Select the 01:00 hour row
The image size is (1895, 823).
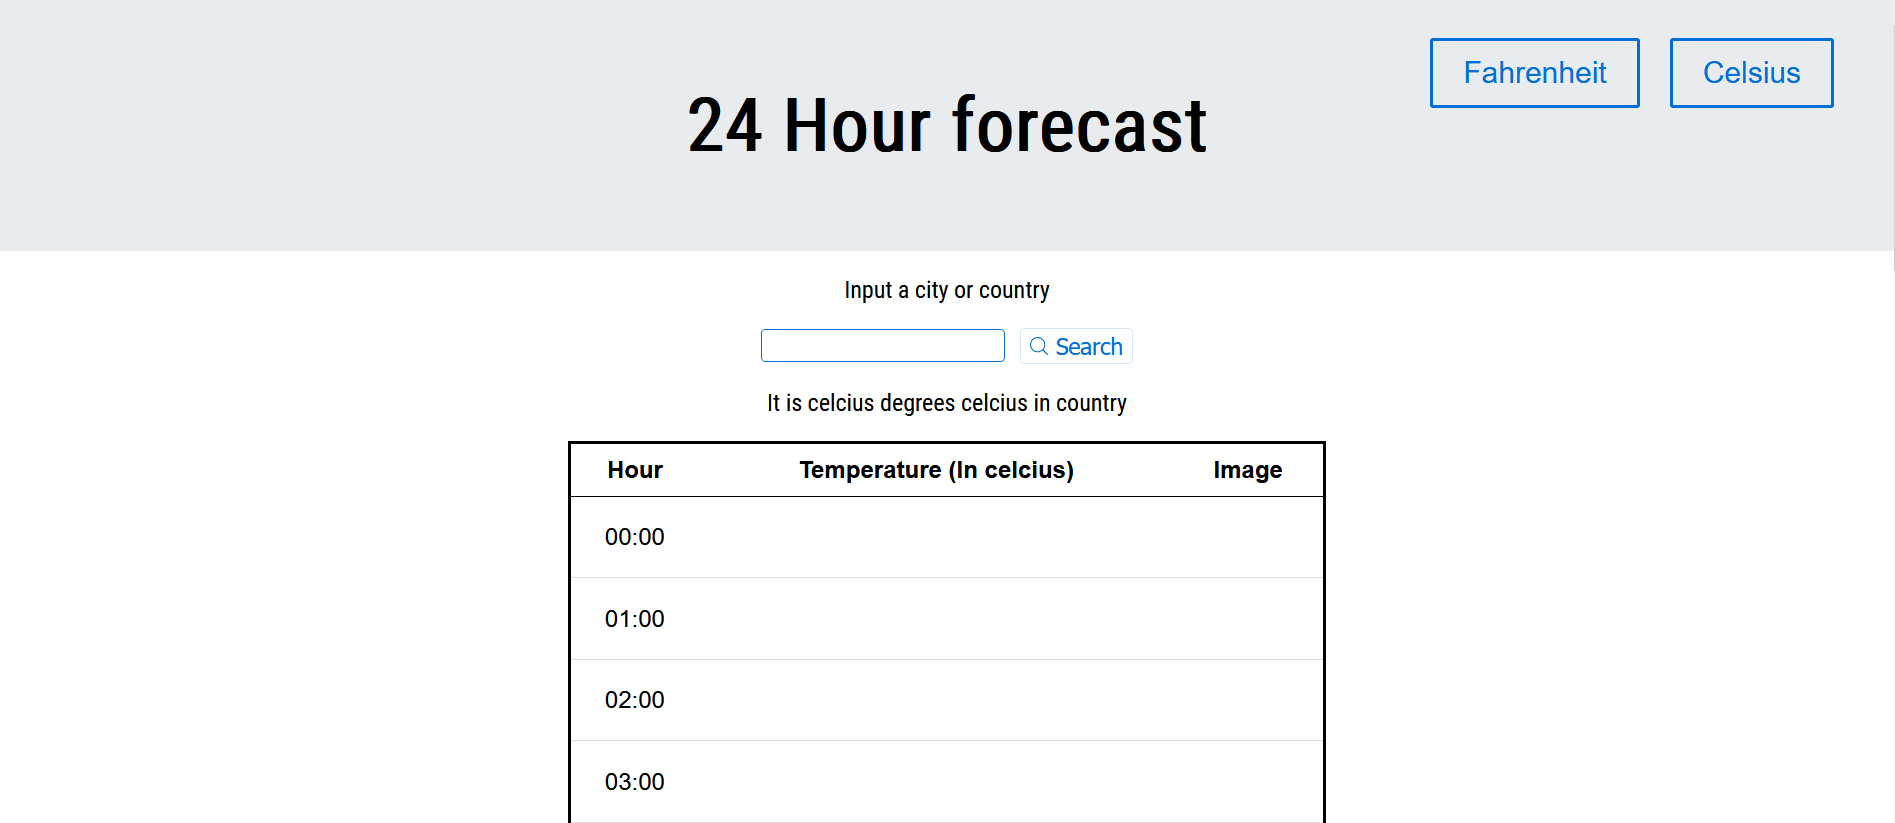[x=635, y=619]
